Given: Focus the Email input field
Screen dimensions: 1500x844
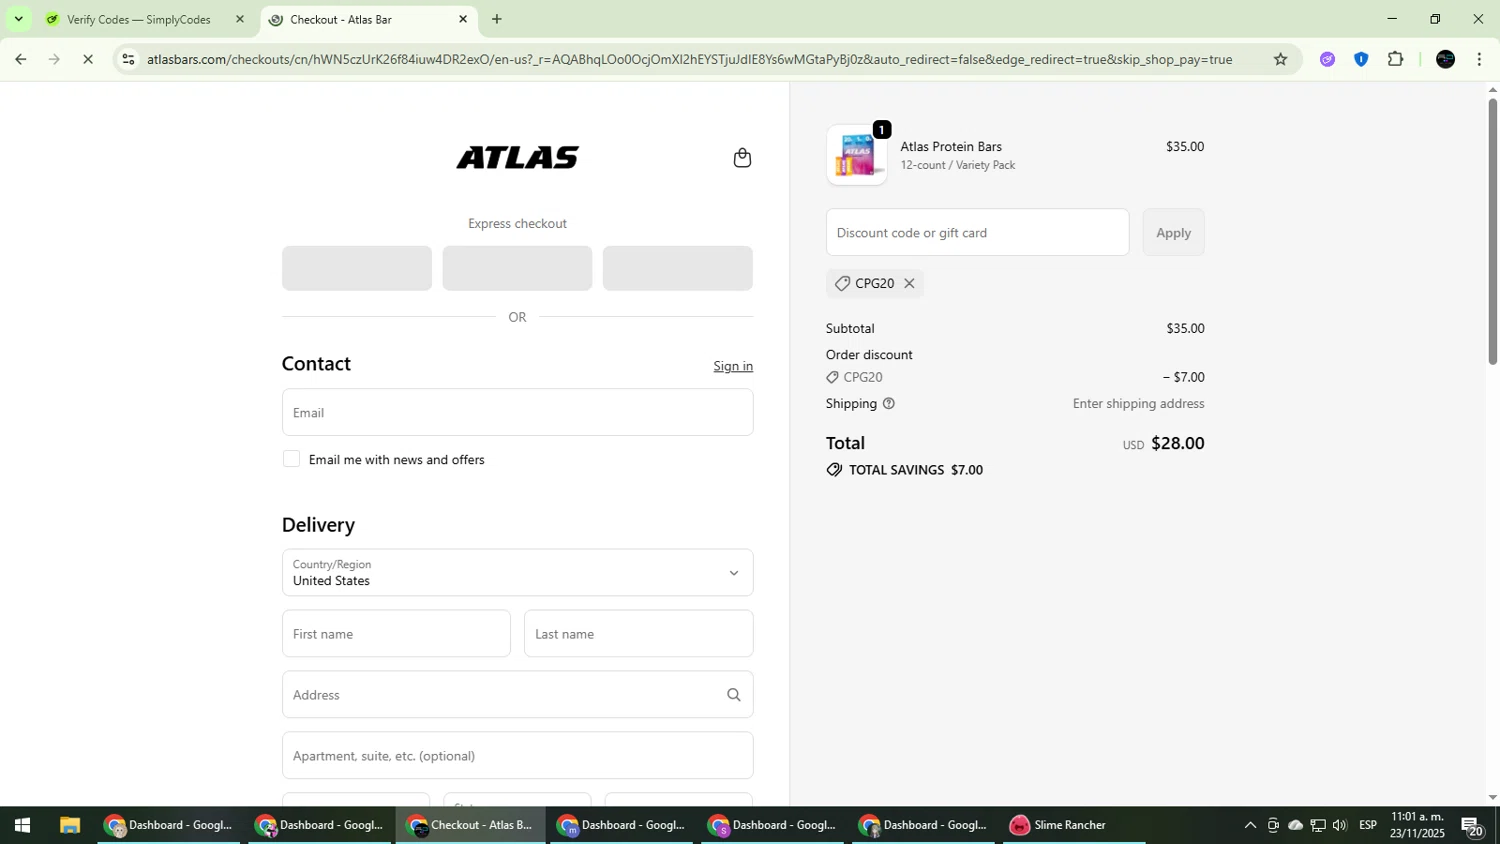Looking at the screenshot, I should tap(517, 412).
